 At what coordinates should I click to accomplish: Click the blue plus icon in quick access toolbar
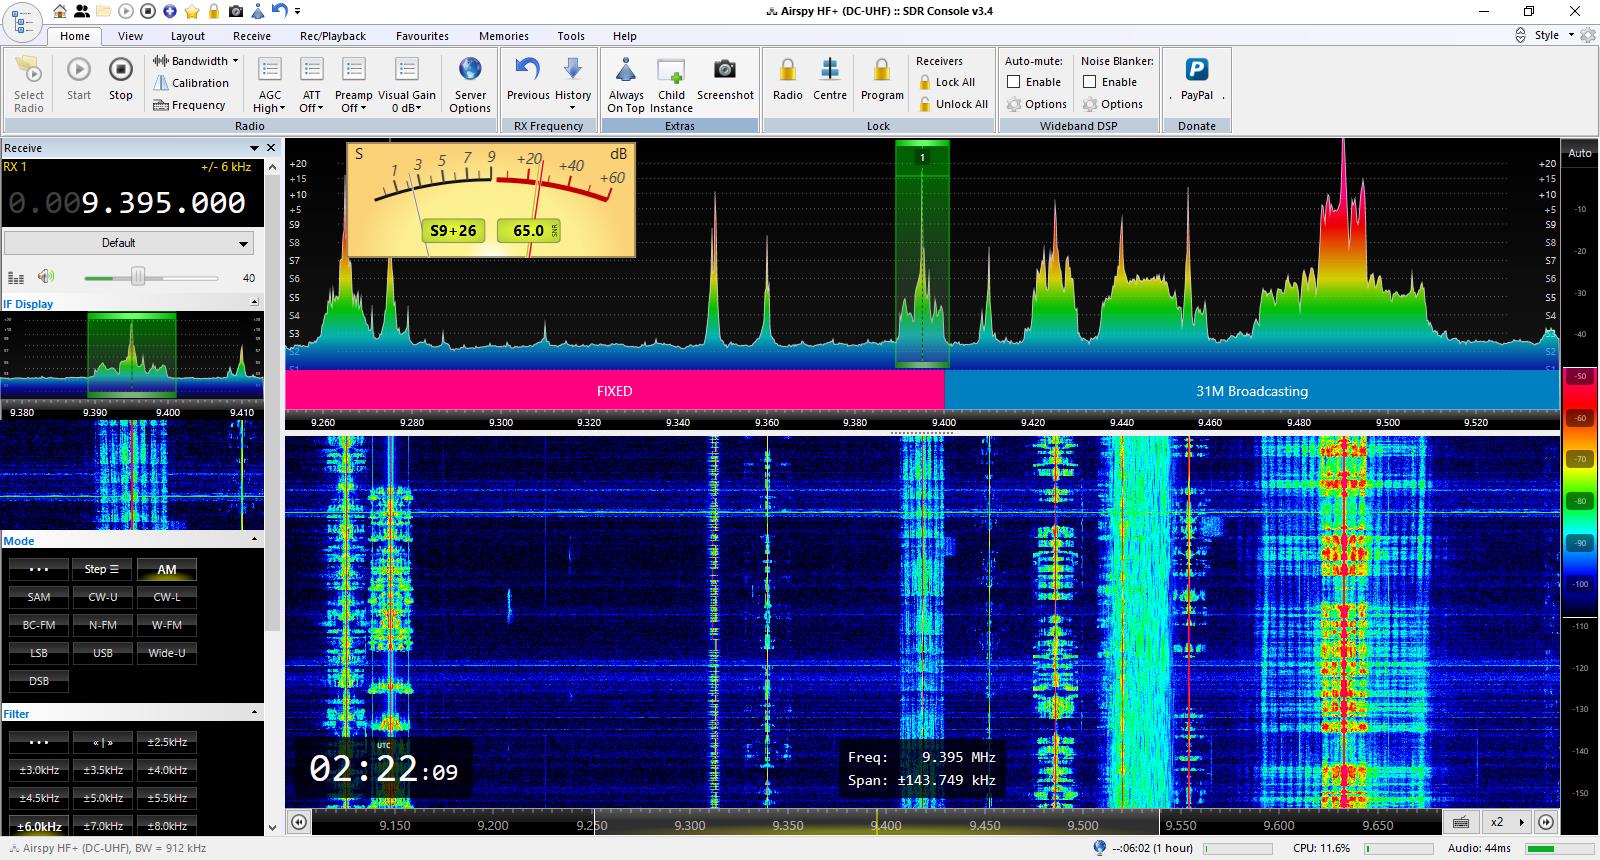point(170,11)
